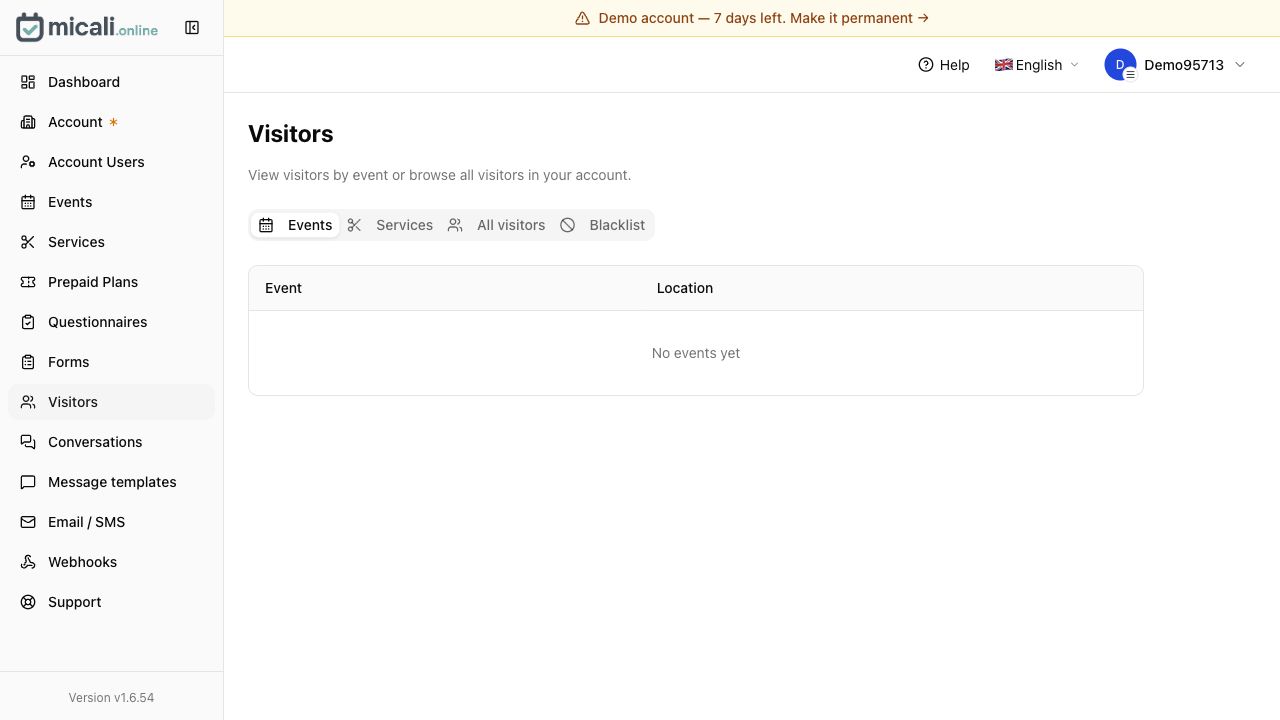1280x720 pixels.
Task: Open Dashboard from the sidebar
Action: [x=111, y=82]
